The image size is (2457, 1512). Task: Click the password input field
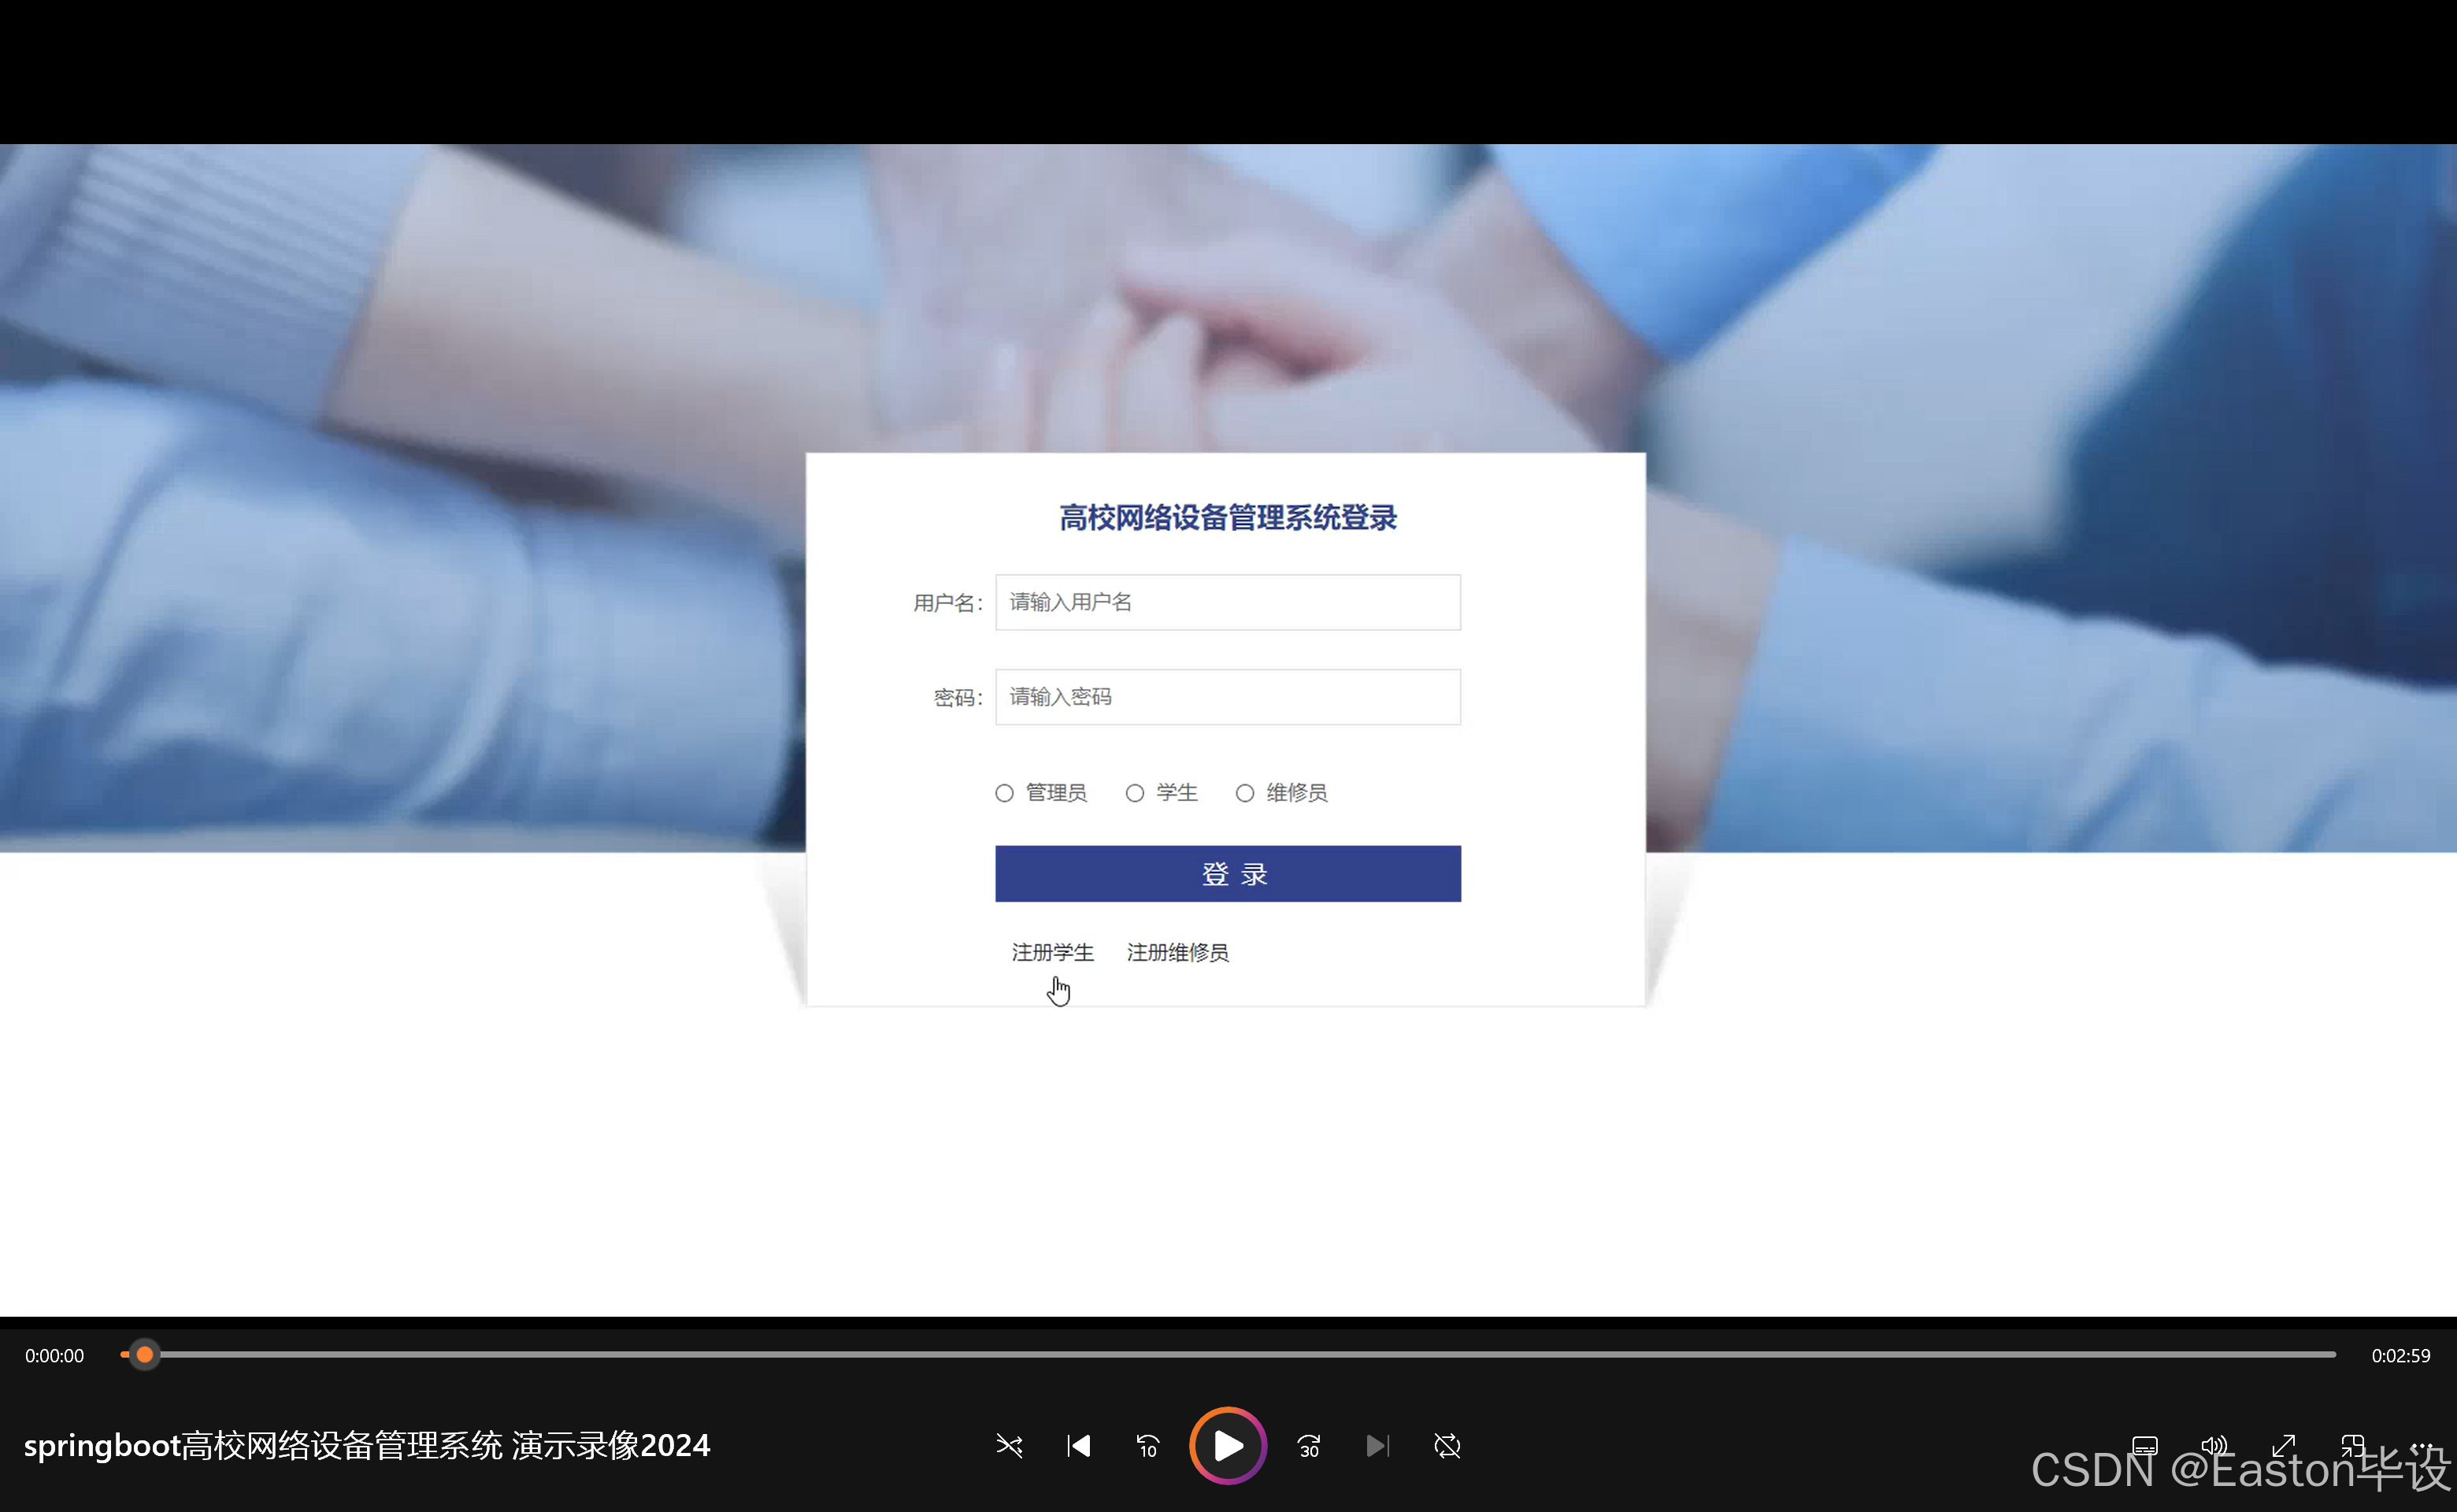(1226, 697)
